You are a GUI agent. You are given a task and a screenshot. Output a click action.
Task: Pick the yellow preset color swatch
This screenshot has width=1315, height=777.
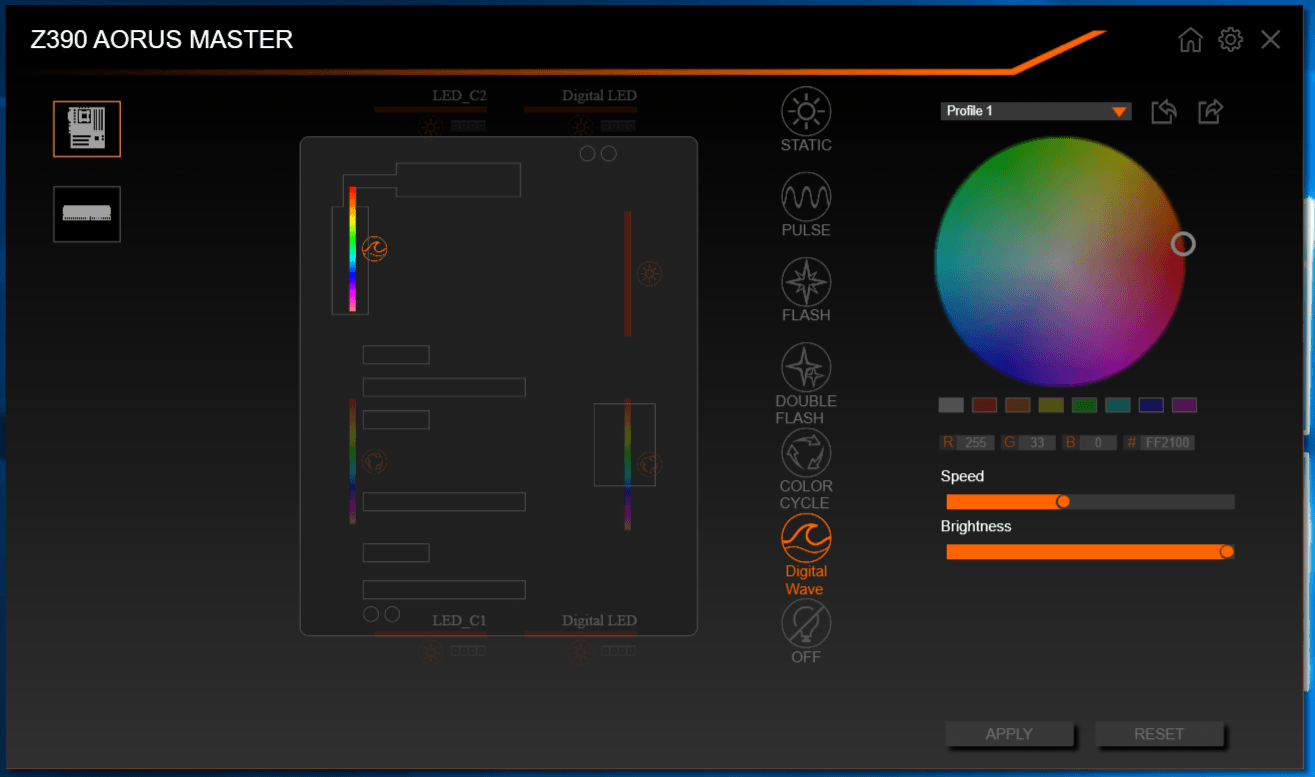[1051, 405]
